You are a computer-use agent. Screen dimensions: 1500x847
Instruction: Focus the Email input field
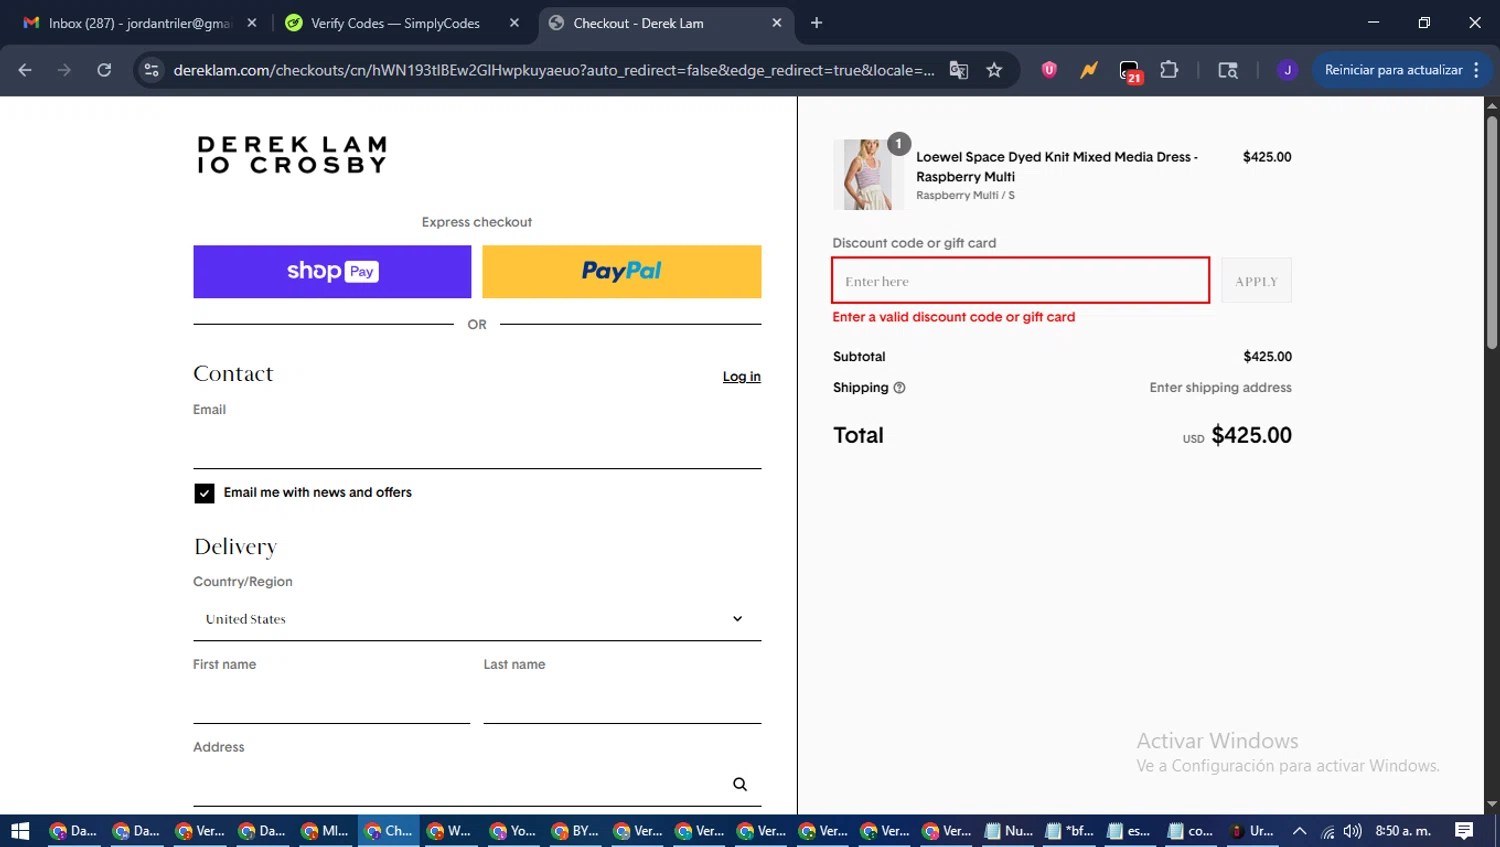[477, 445]
